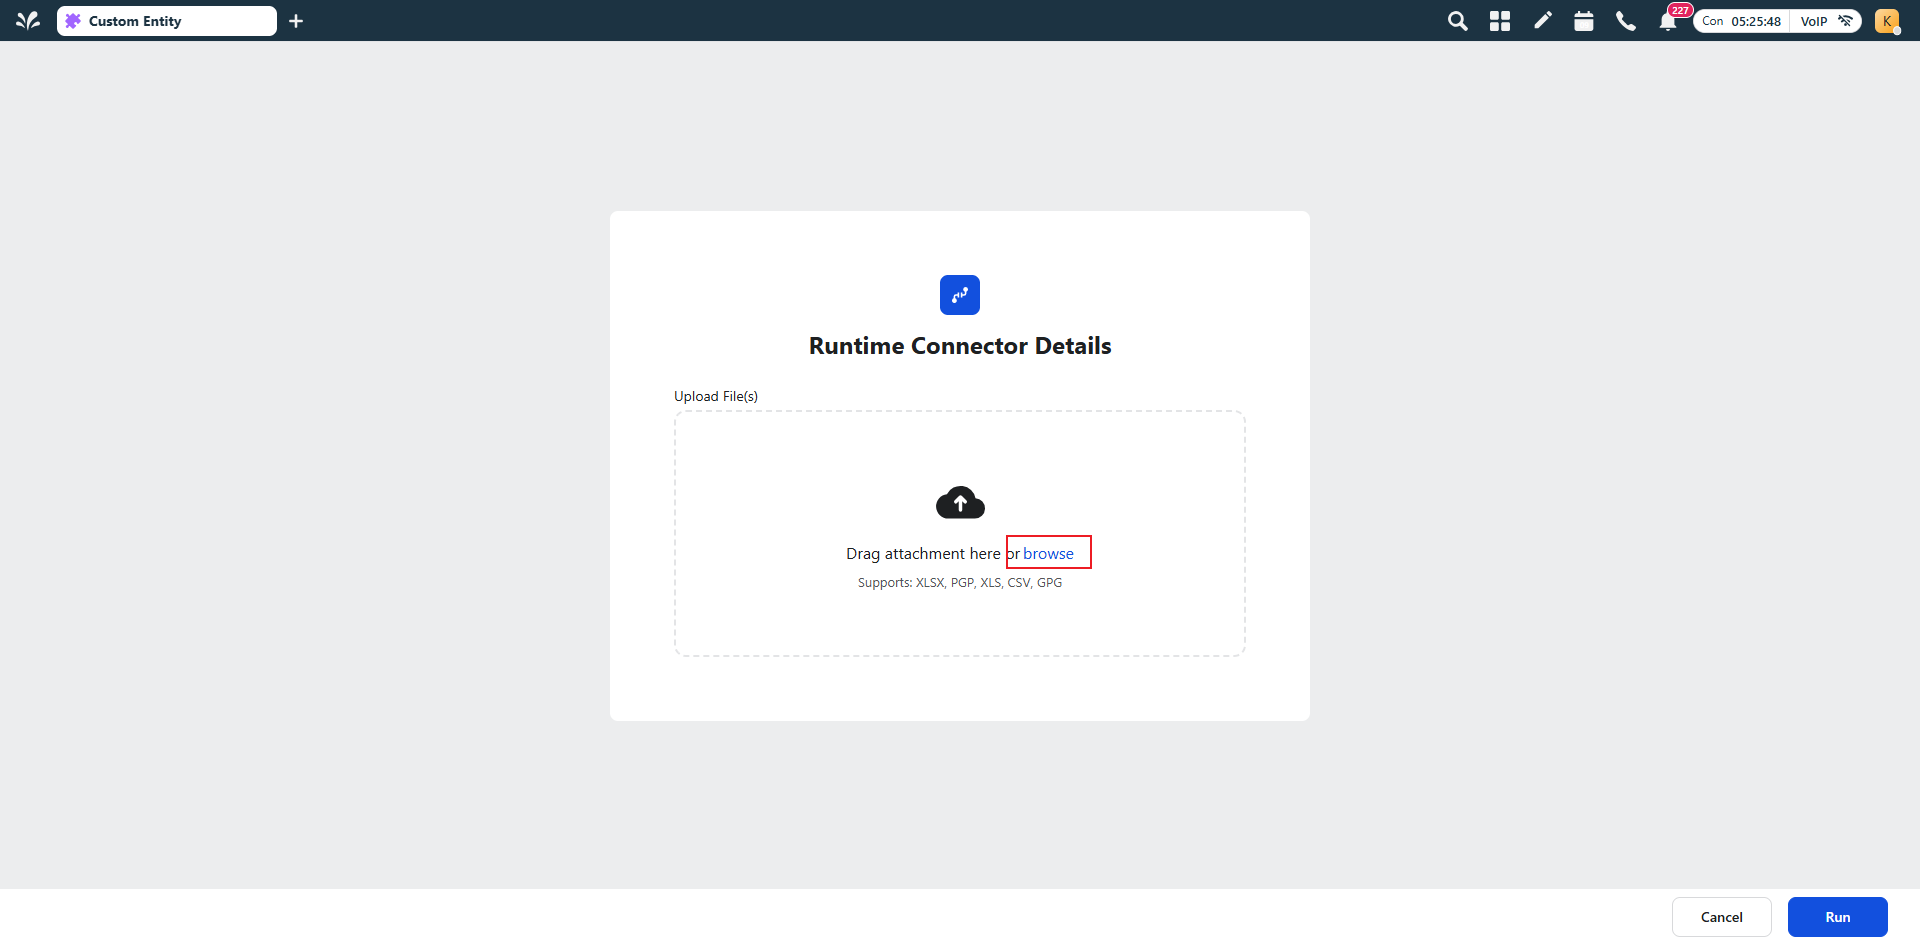
Task: Click the Runtime Connector Details heading
Action: click(960, 346)
